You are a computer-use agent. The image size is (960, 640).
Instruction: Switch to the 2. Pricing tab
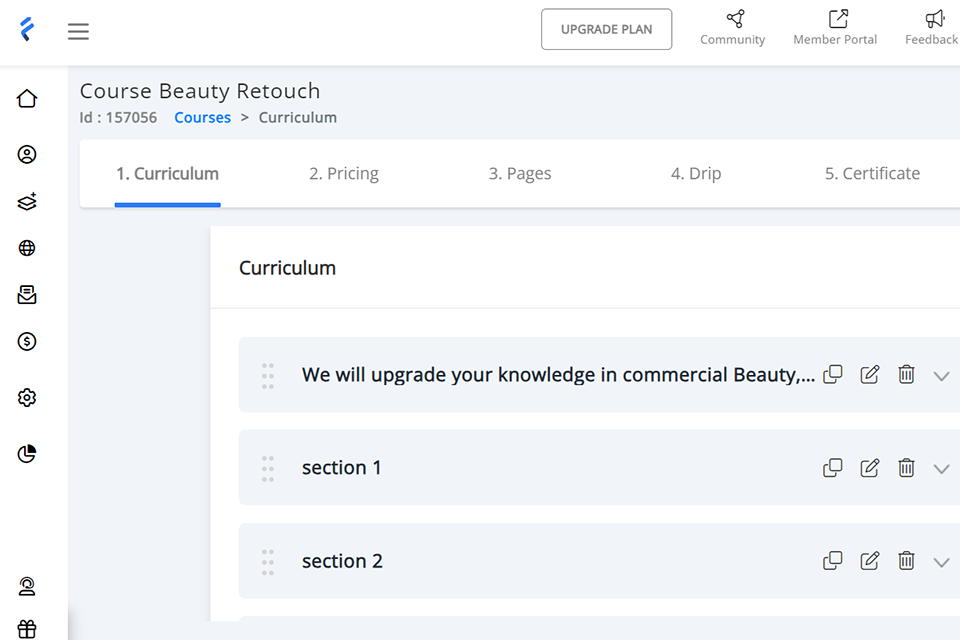point(344,174)
